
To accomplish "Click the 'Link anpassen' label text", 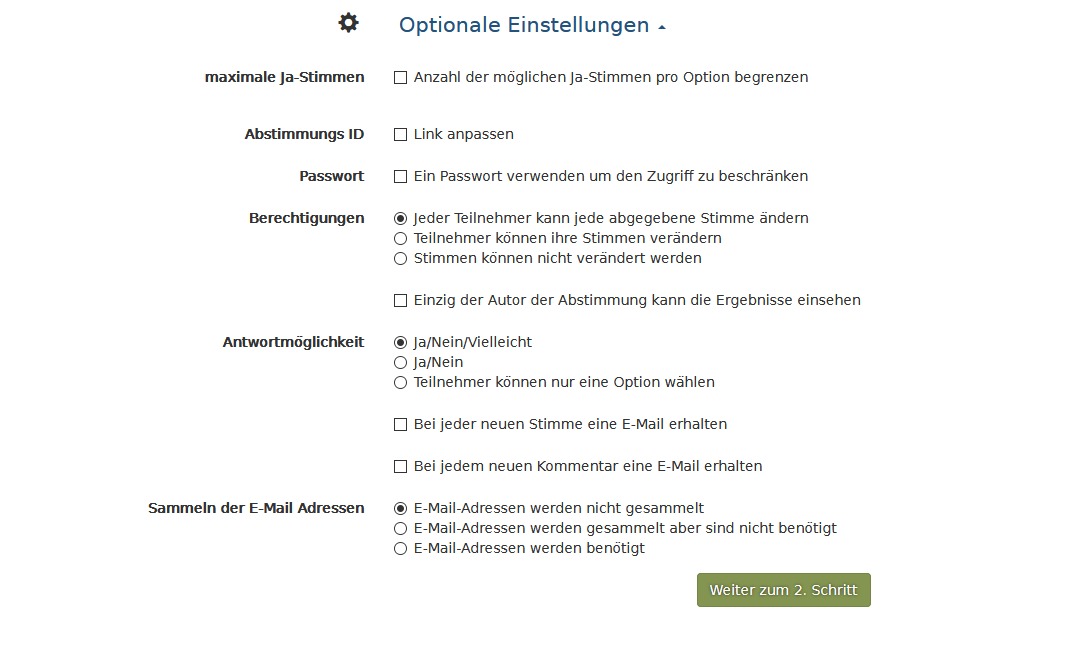I will [x=463, y=134].
